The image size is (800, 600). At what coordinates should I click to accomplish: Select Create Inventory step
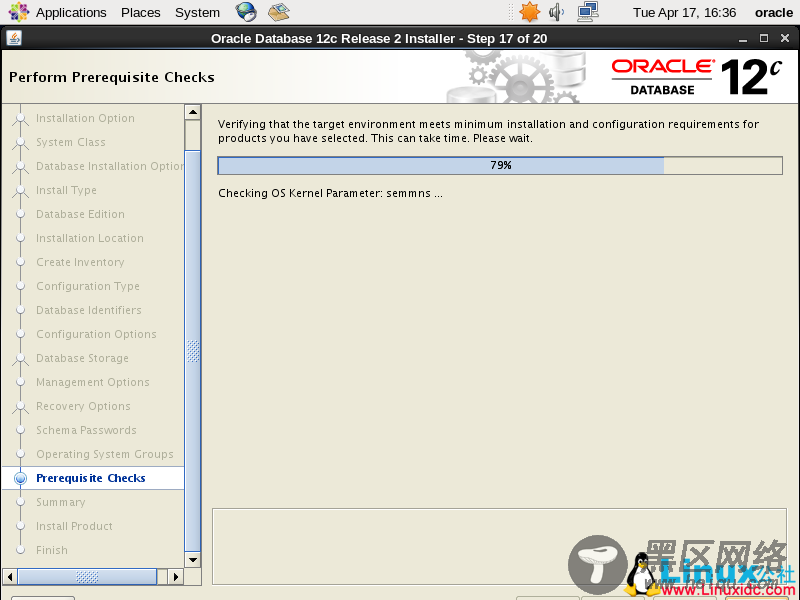coord(80,262)
